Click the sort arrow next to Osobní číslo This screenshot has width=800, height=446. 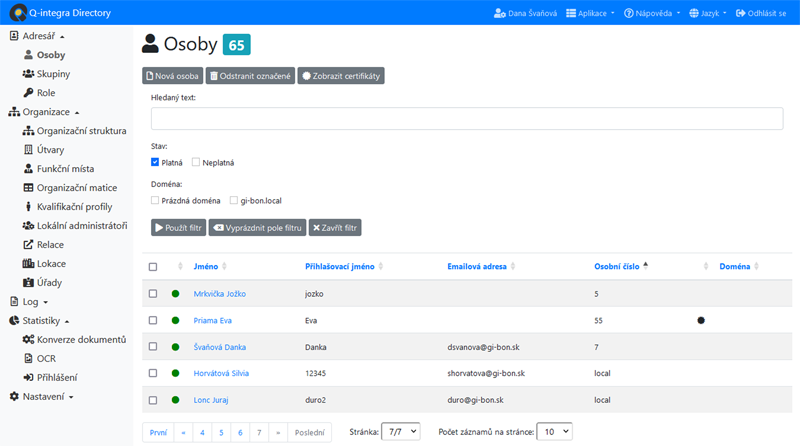(645, 265)
